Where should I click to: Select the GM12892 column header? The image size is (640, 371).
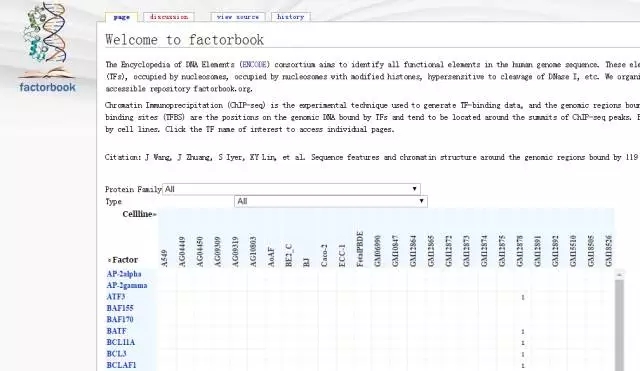coord(555,251)
